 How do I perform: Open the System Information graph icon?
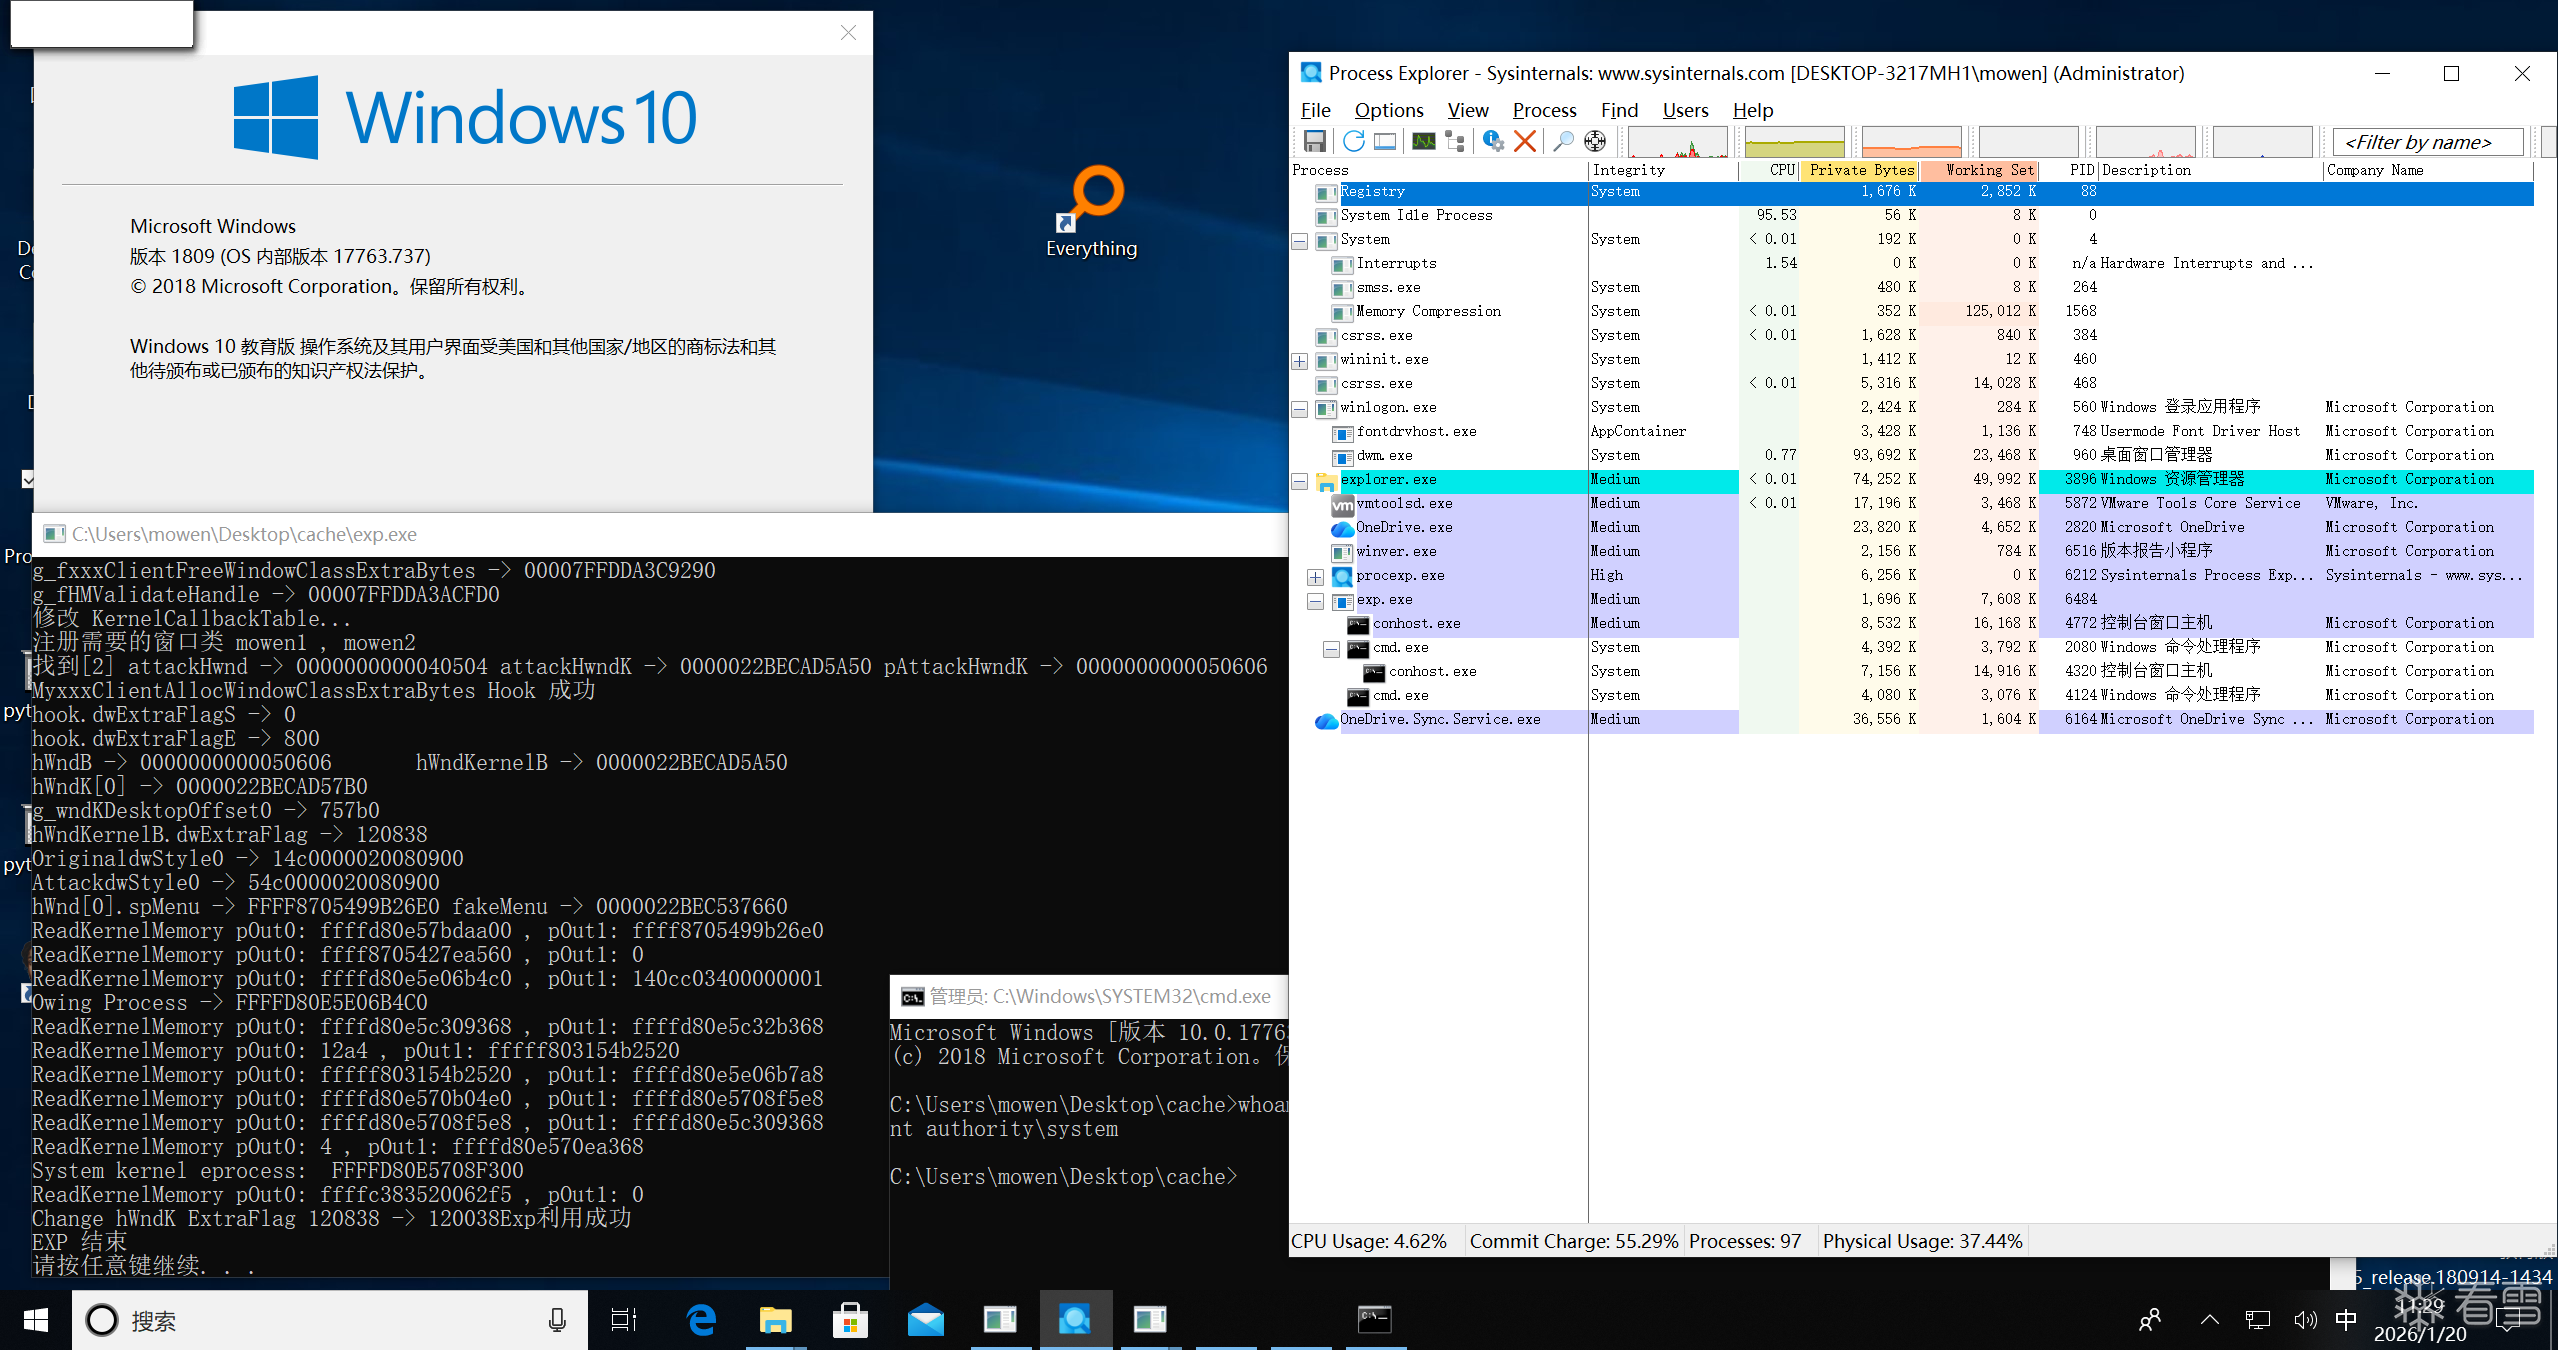[1424, 141]
